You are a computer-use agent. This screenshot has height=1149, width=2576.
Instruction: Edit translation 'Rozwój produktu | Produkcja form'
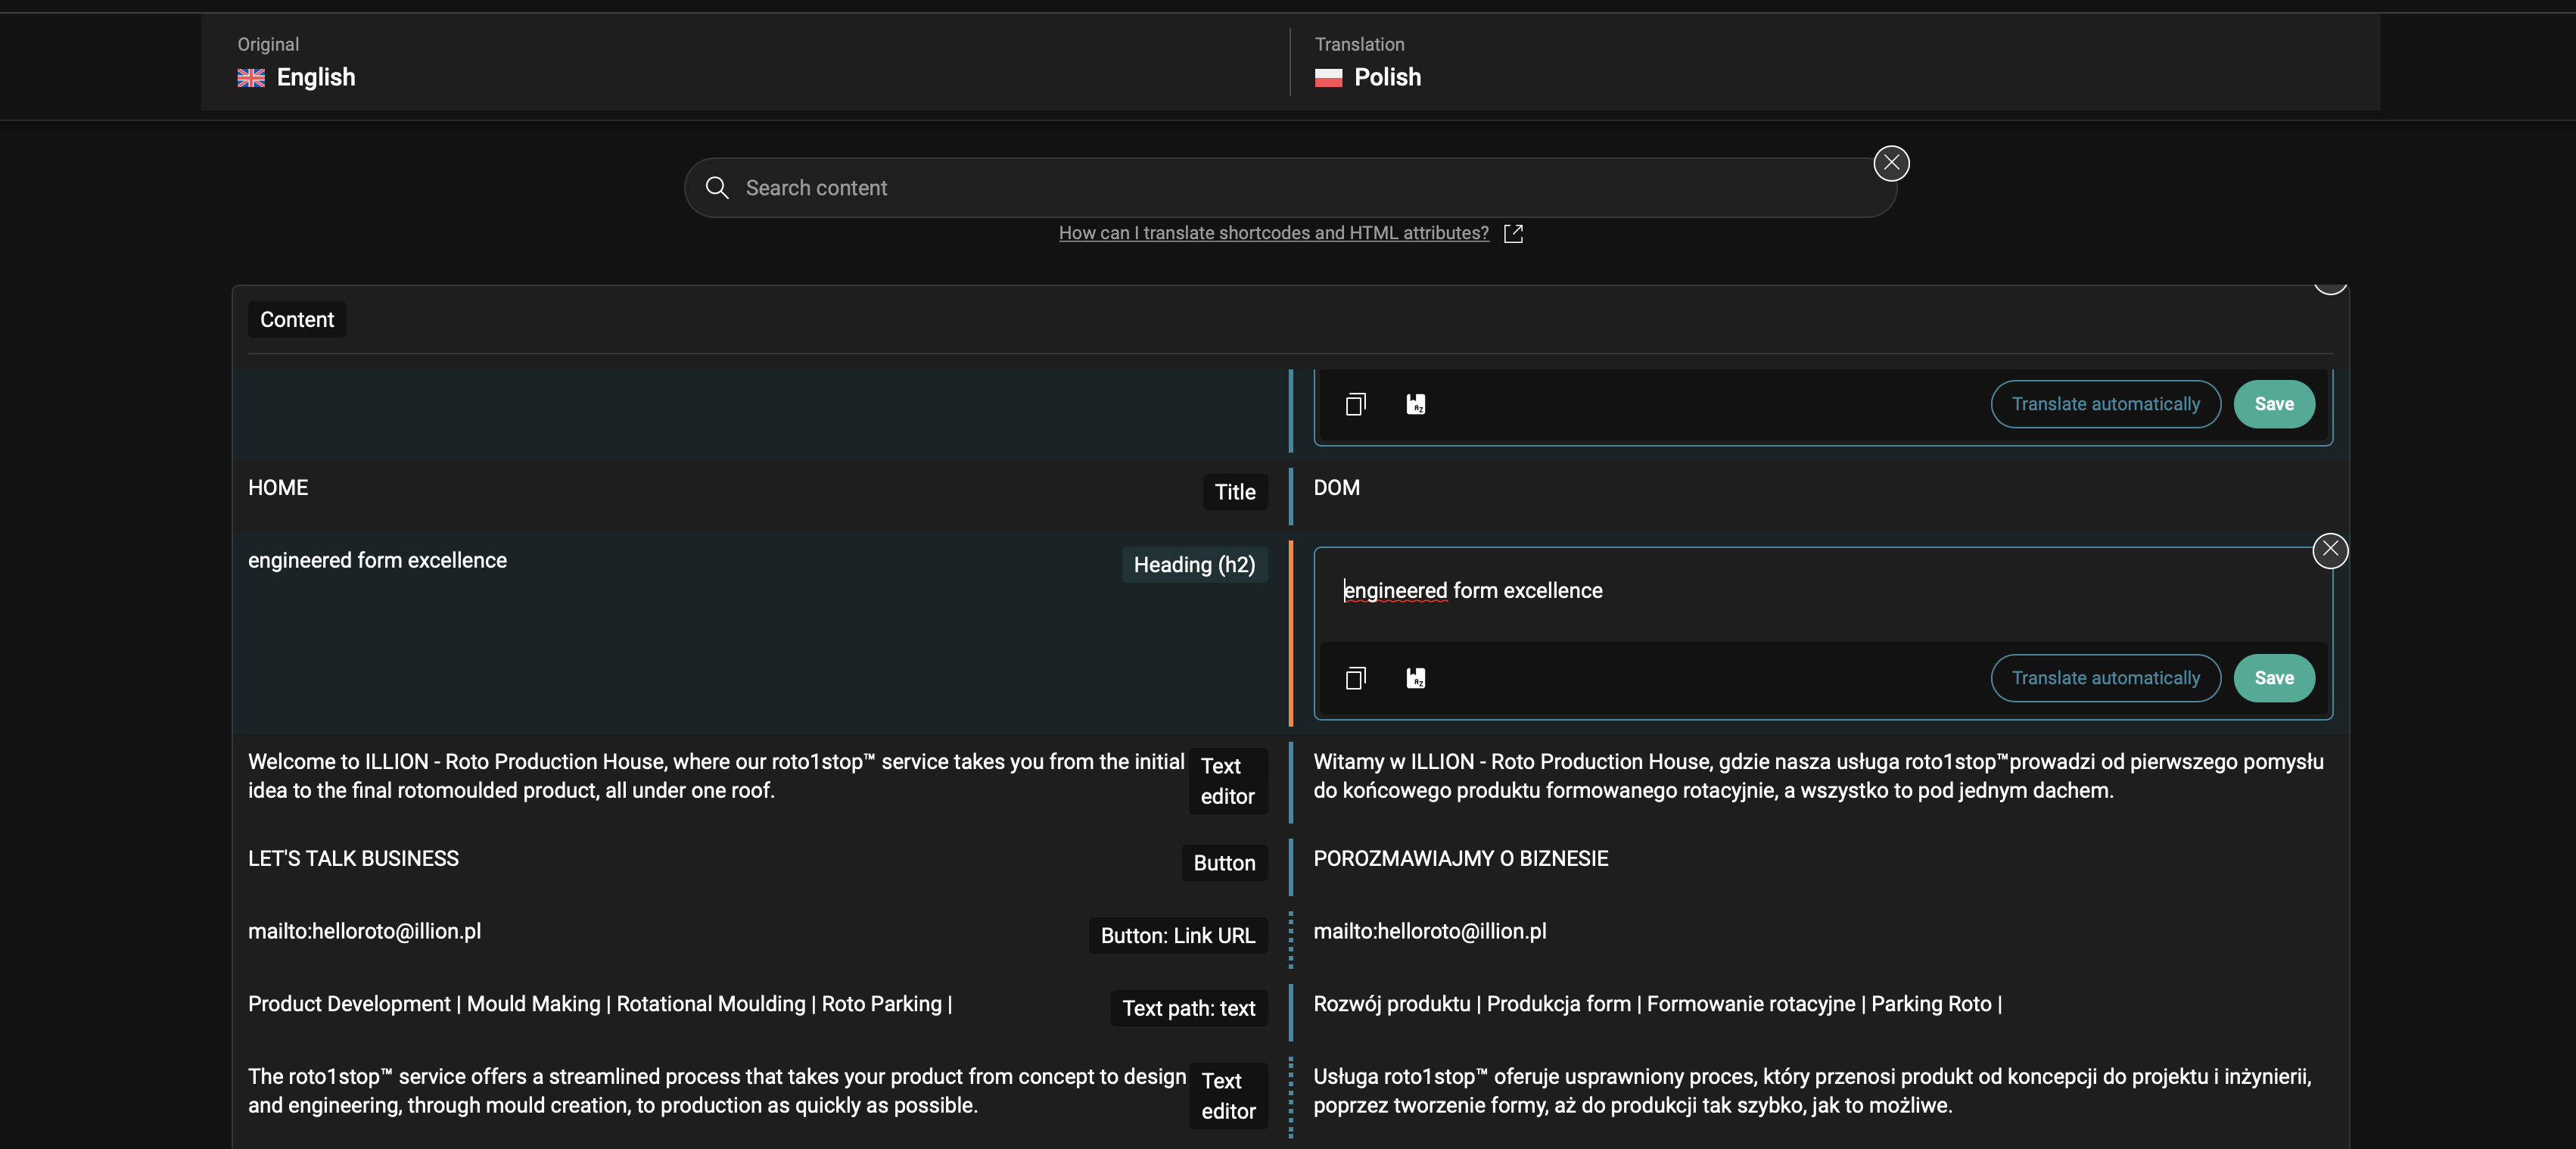click(x=1657, y=1004)
